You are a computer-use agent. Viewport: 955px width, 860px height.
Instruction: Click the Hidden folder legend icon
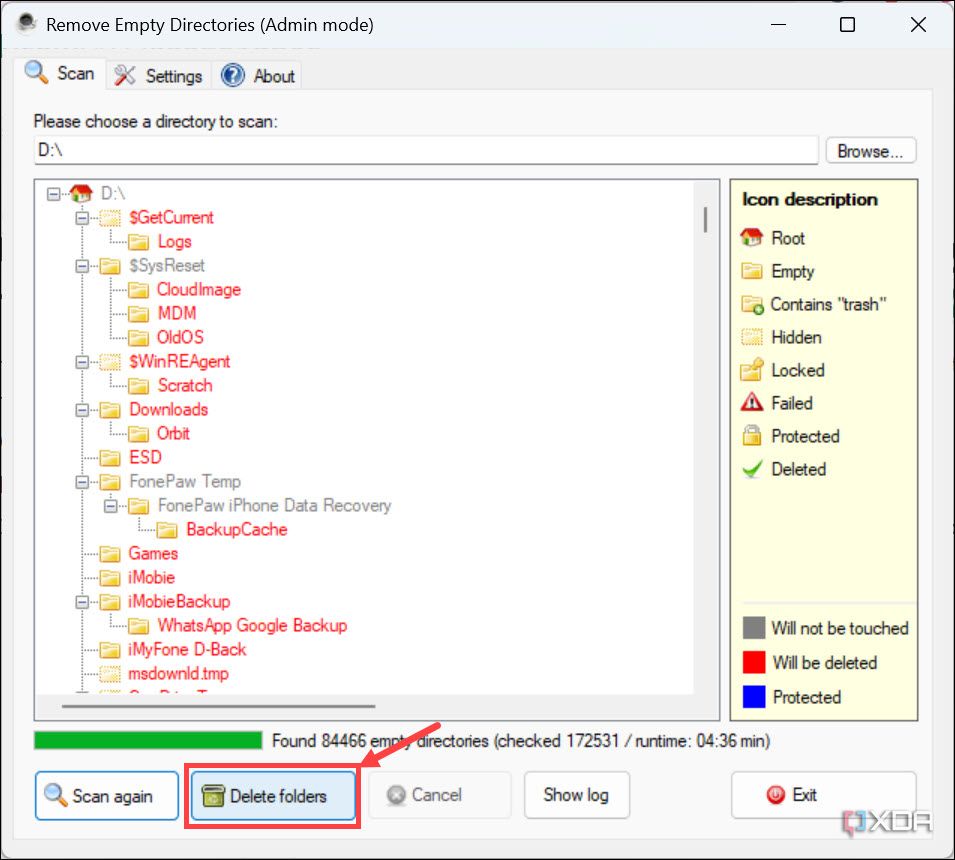pyautogui.click(x=752, y=337)
